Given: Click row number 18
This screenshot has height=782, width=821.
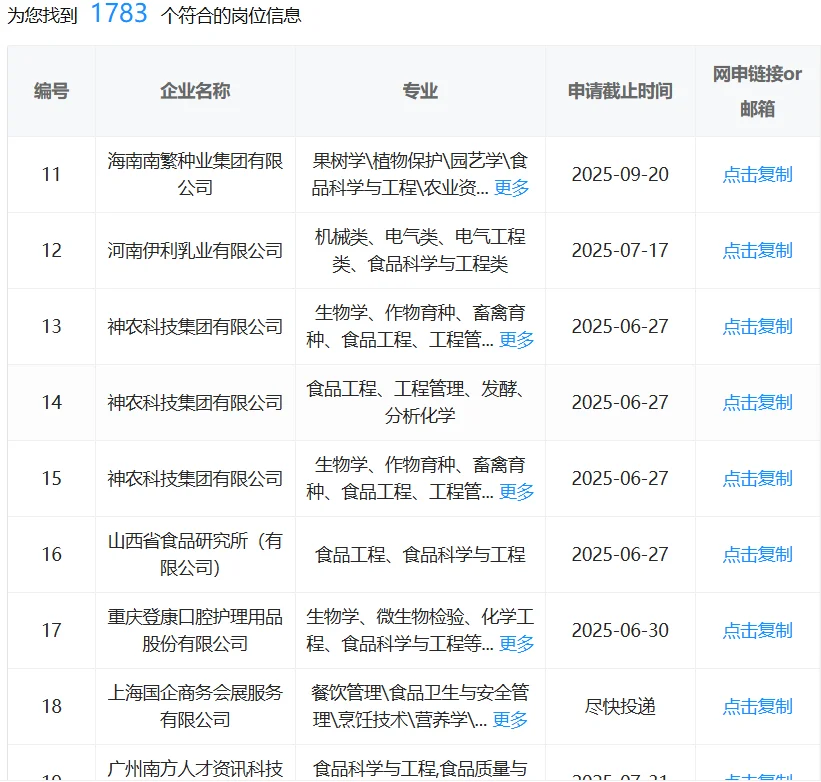Looking at the screenshot, I should click(x=51, y=706).
